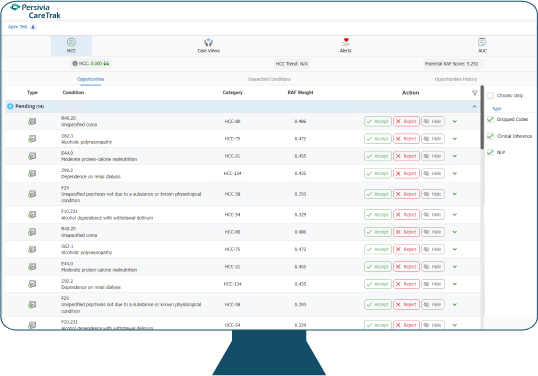Reject the second Dependence on renal dialysis opportunity

click(x=406, y=284)
